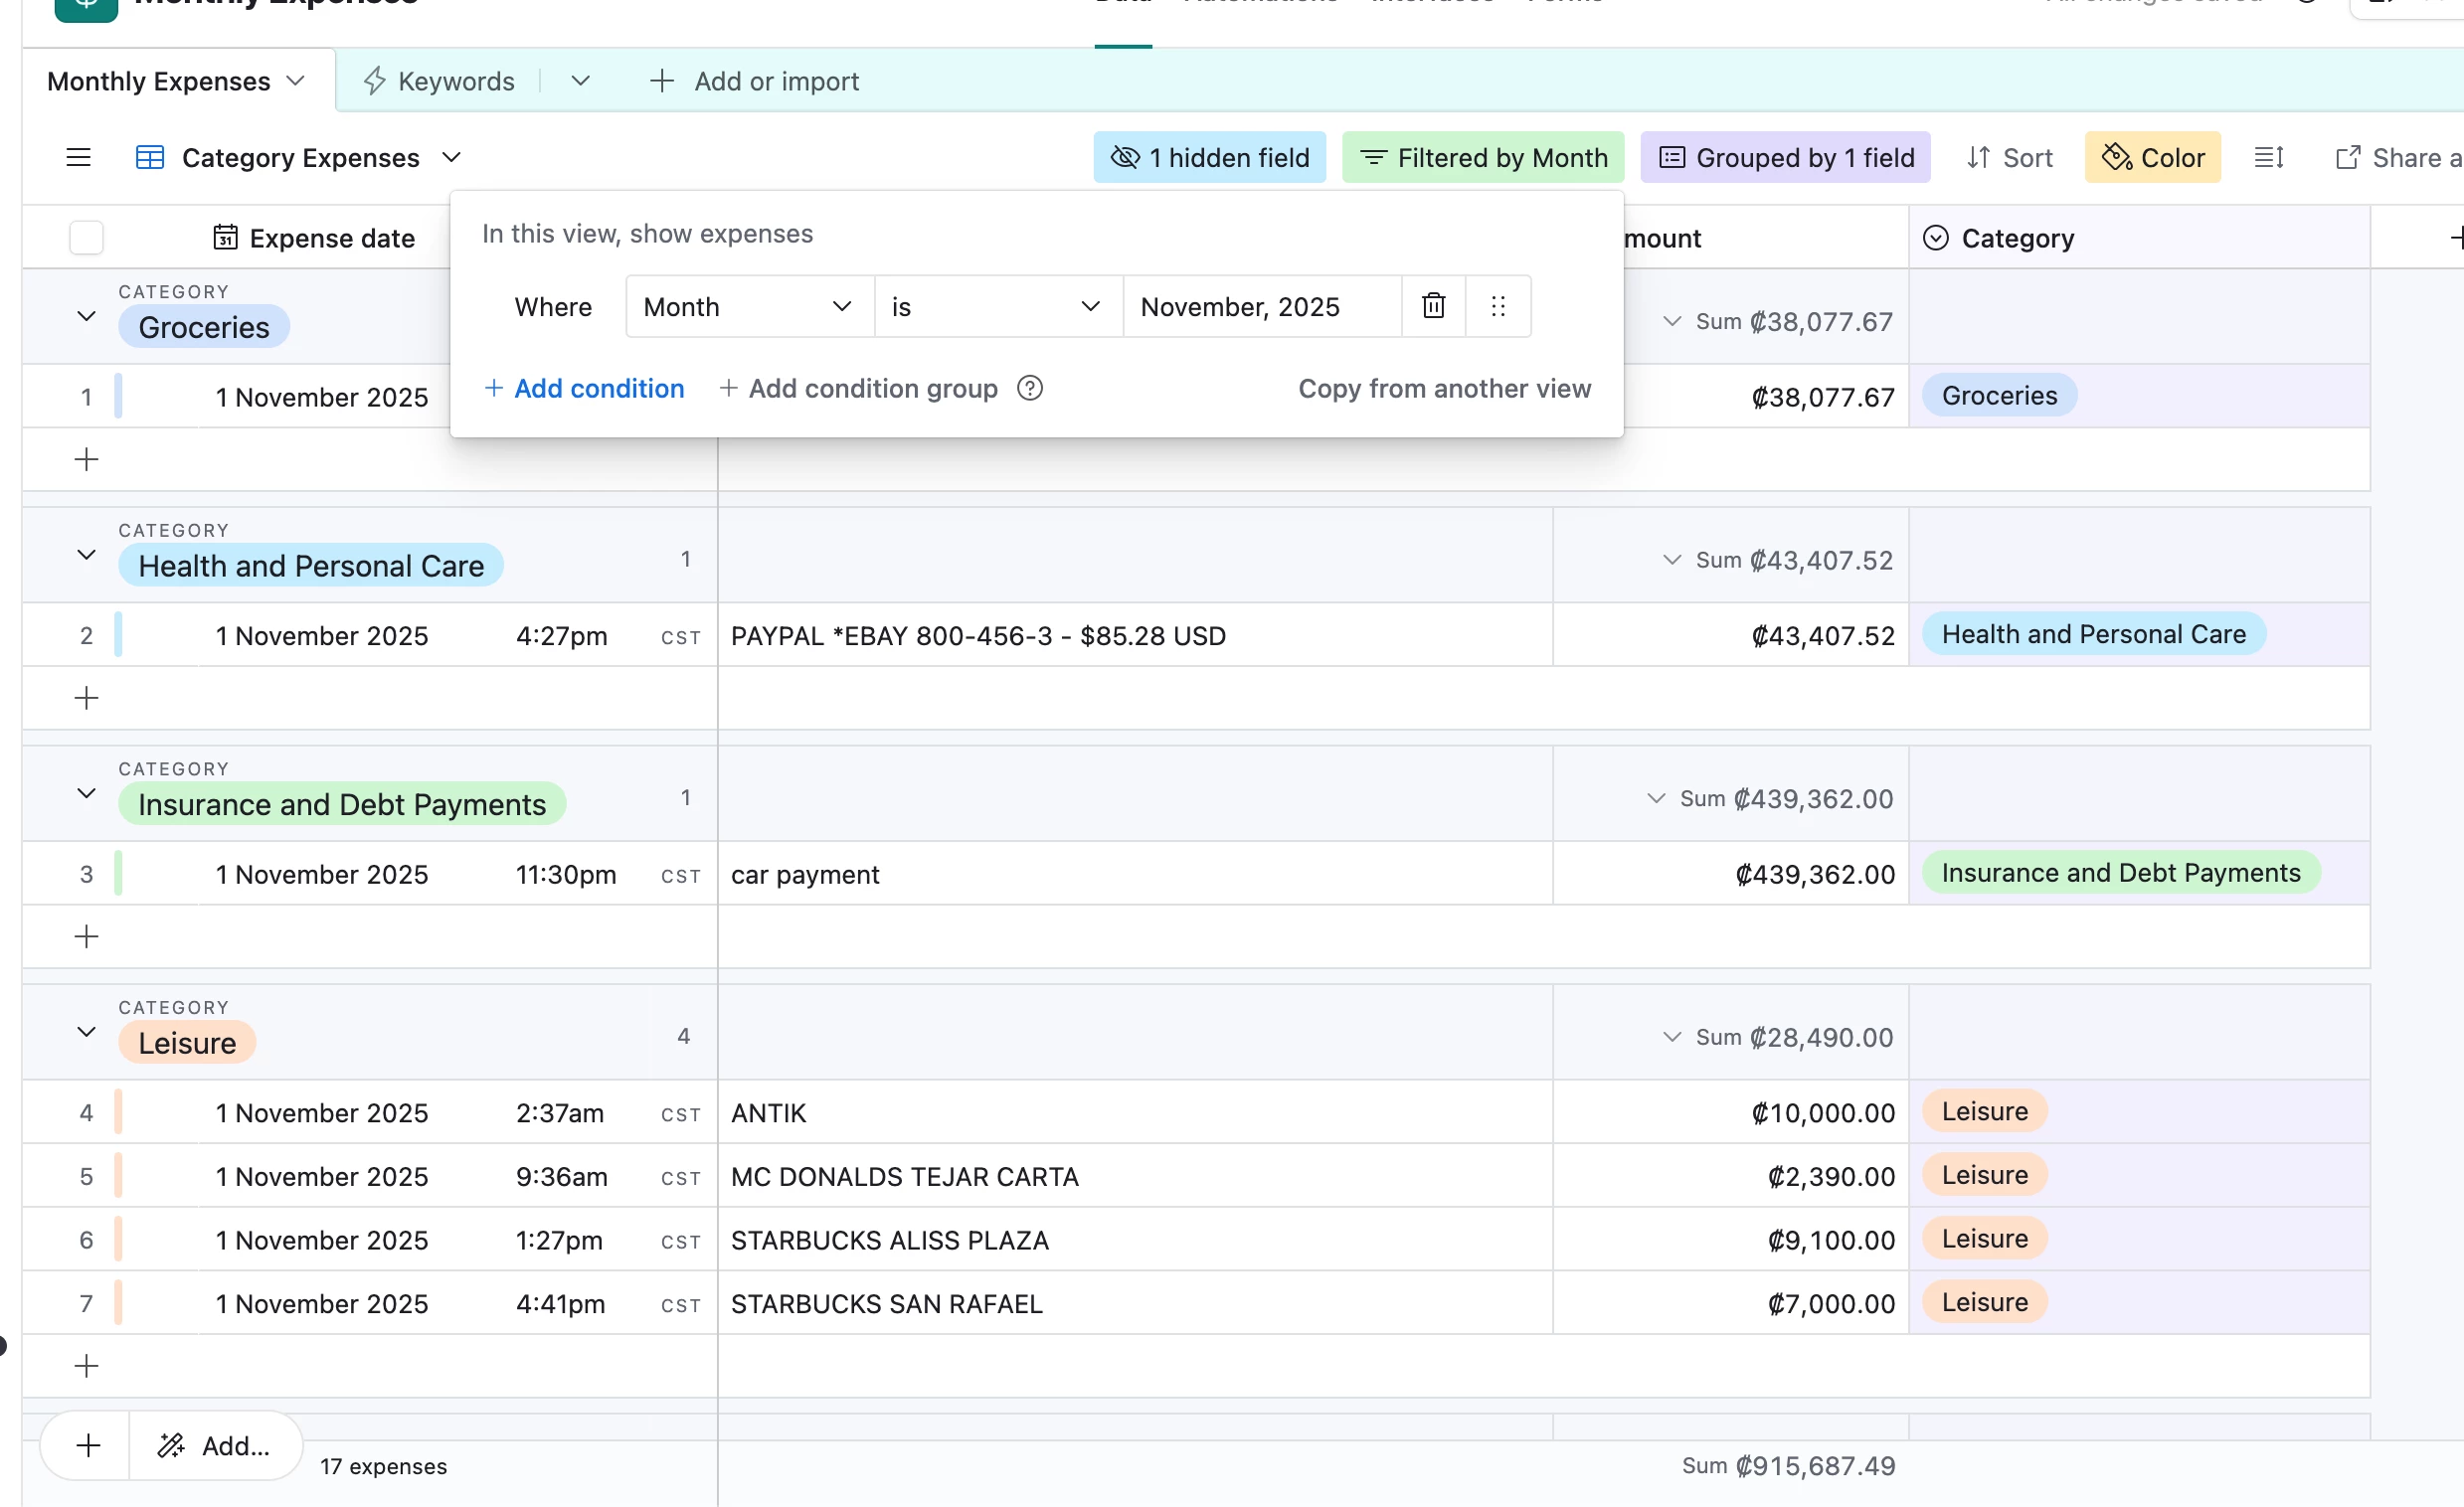
Task: Open the Month field dropdown in filter
Action: click(x=748, y=307)
